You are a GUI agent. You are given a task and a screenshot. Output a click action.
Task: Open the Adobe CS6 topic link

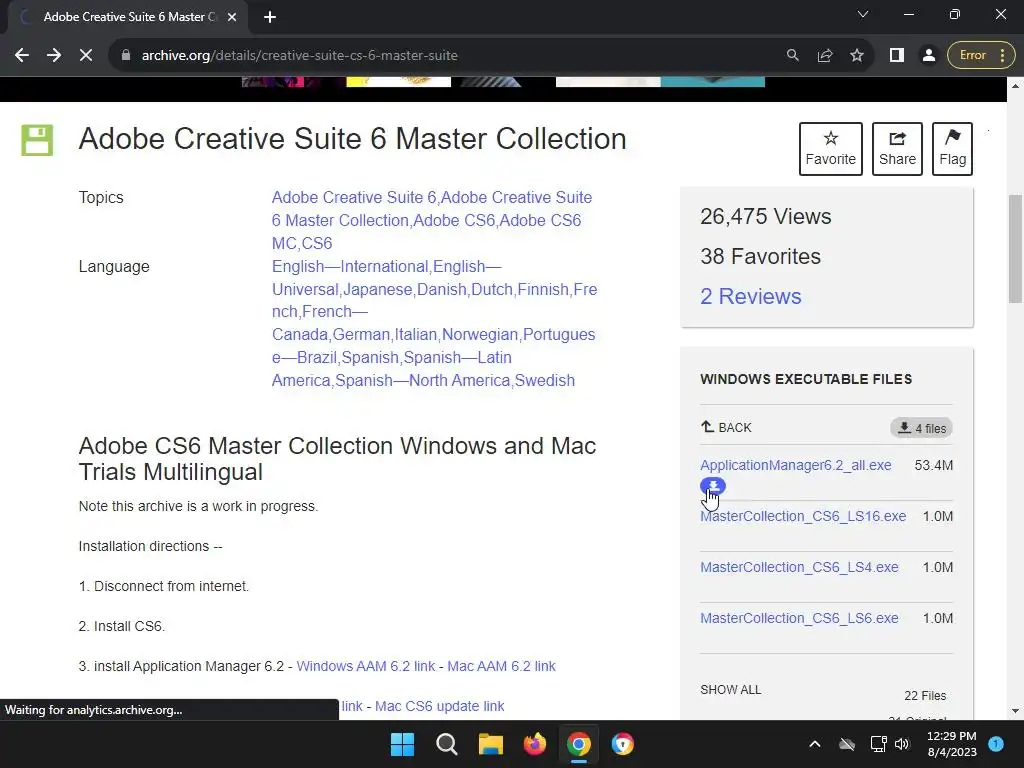click(455, 220)
